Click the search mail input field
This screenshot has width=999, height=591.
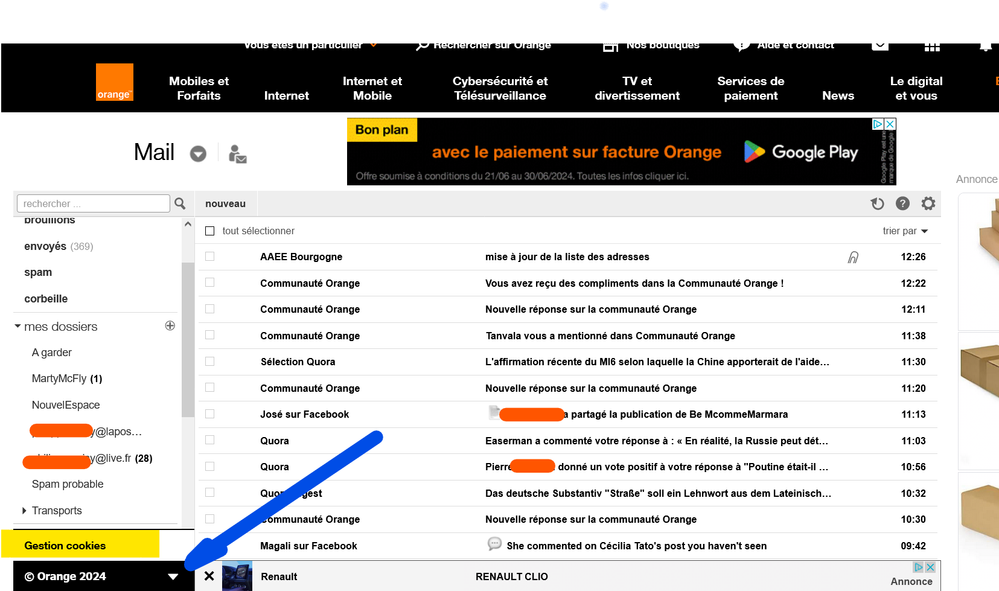pos(94,204)
